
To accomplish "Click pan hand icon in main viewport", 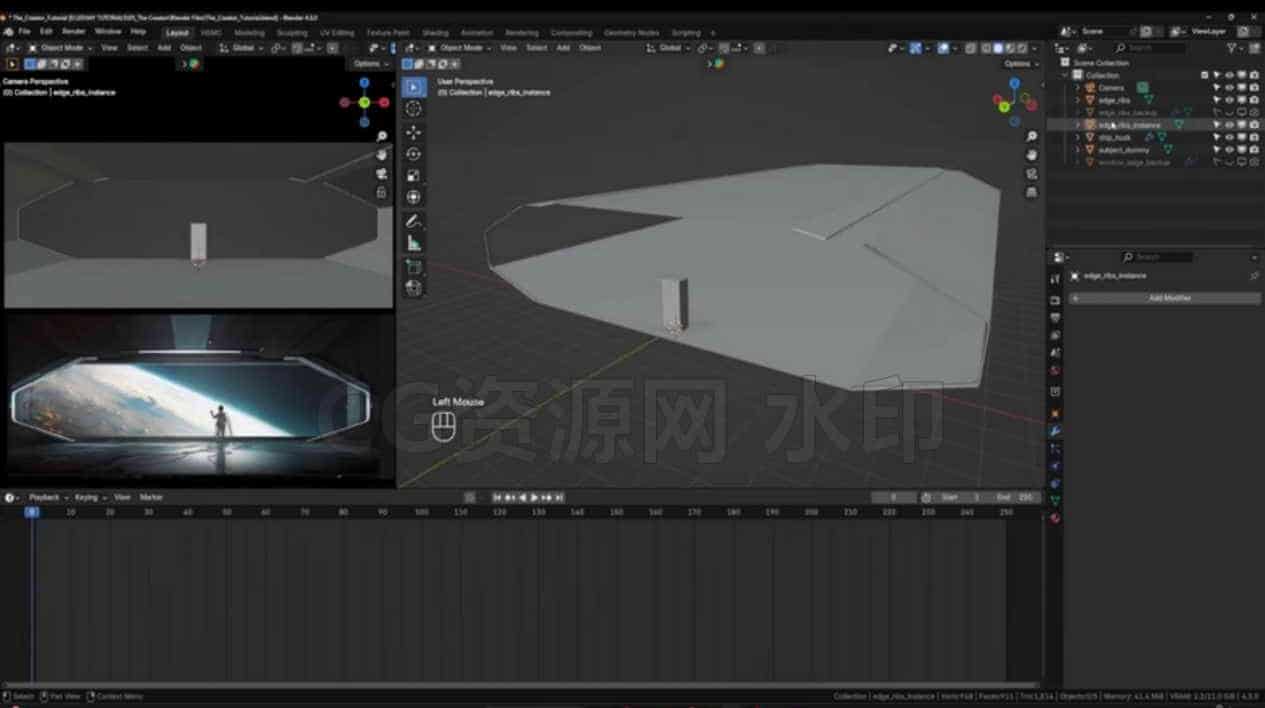I will click(1032, 155).
